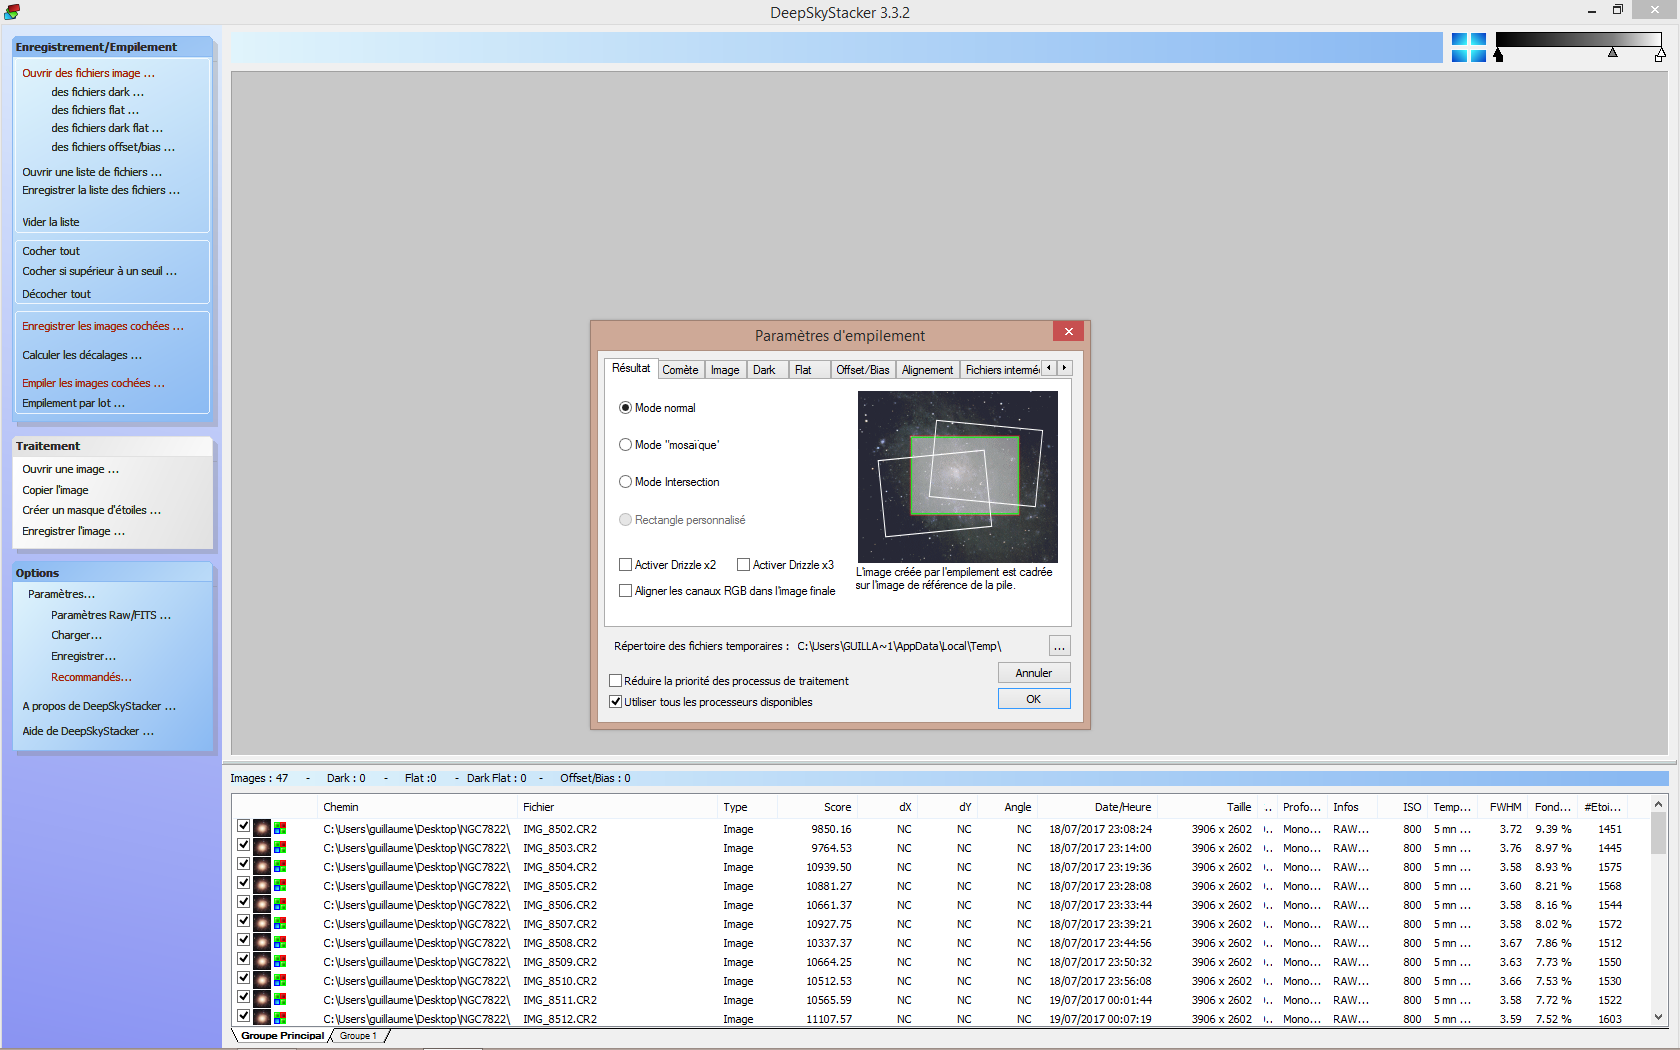
Task: Open Paramètres Raw/FITS settings
Action: [x=111, y=615]
